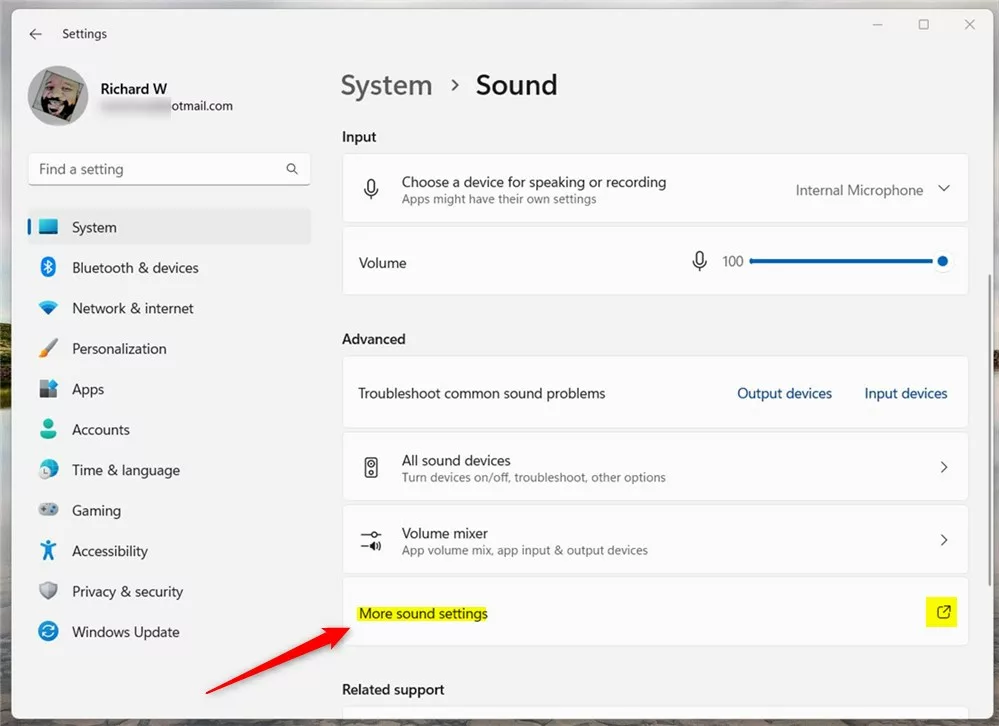This screenshot has height=726, width=999.
Task: Open All sound devices chevron
Action: pyautogui.click(x=943, y=467)
